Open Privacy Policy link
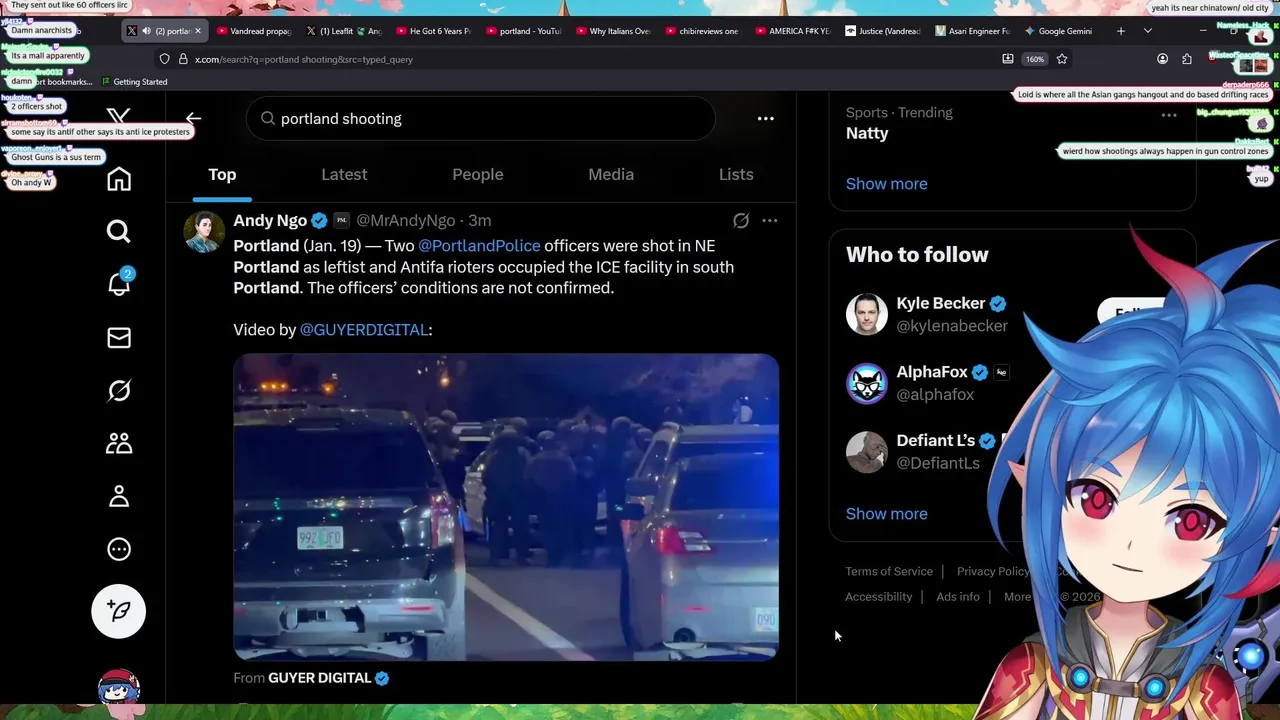The height and width of the screenshot is (720, 1280). click(993, 571)
